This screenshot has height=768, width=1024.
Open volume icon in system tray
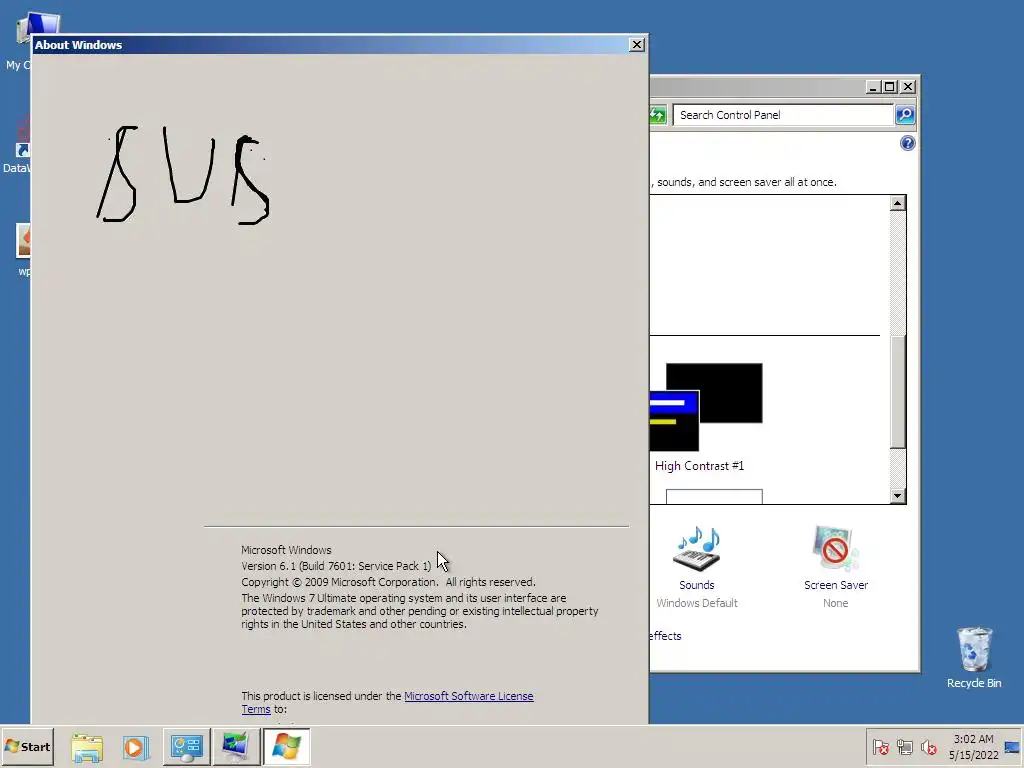pyautogui.click(x=928, y=747)
